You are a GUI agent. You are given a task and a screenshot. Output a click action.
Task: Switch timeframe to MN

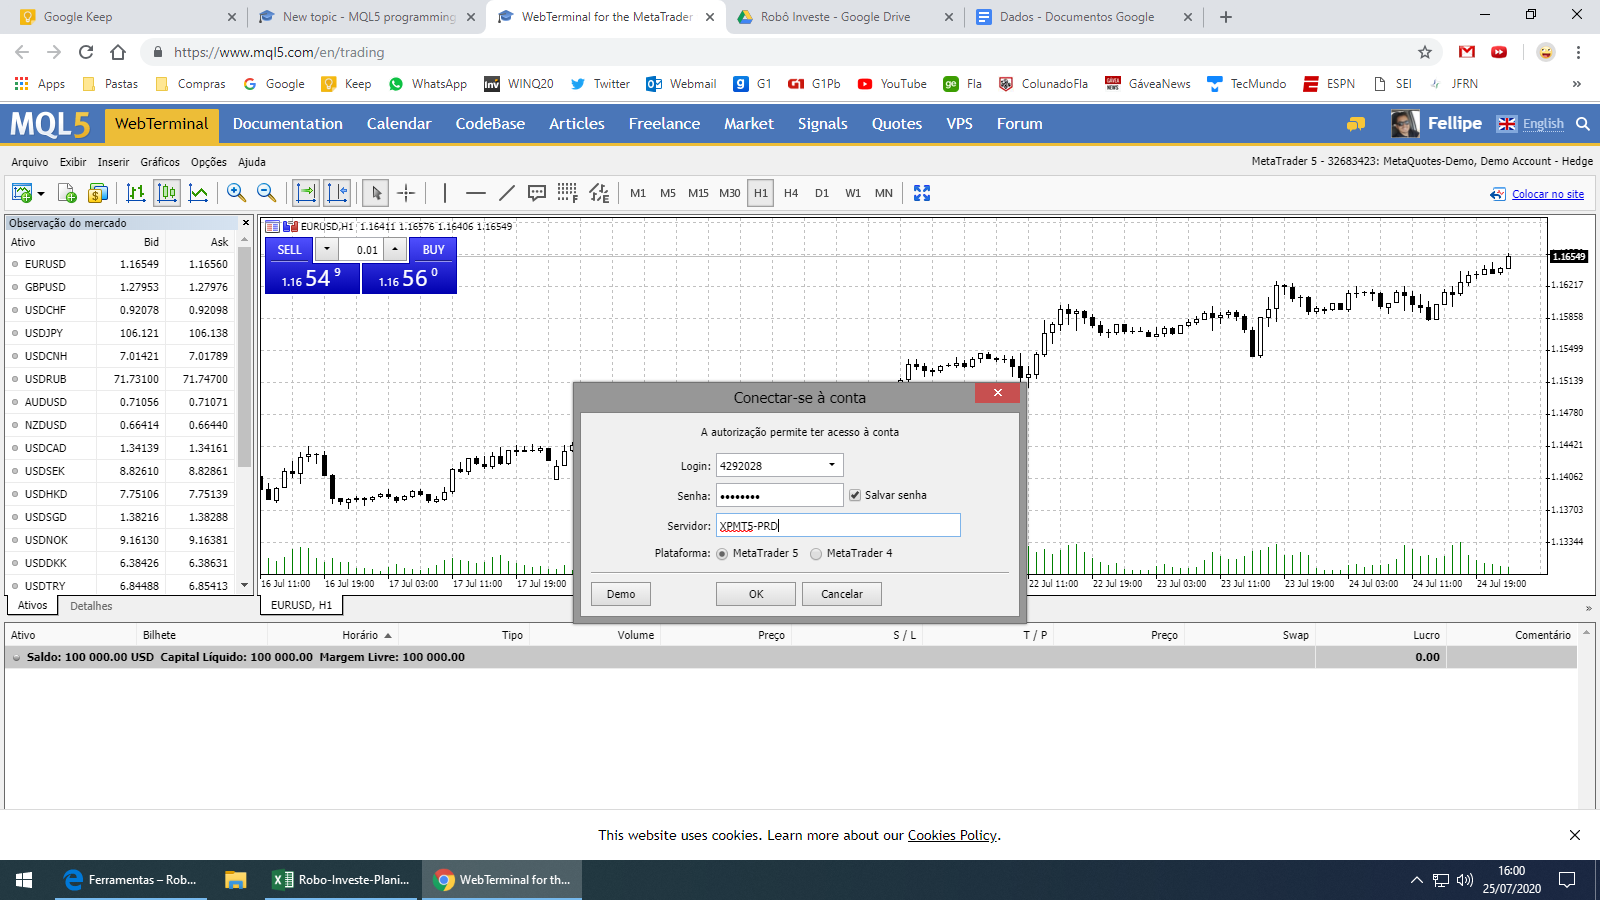click(x=884, y=193)
